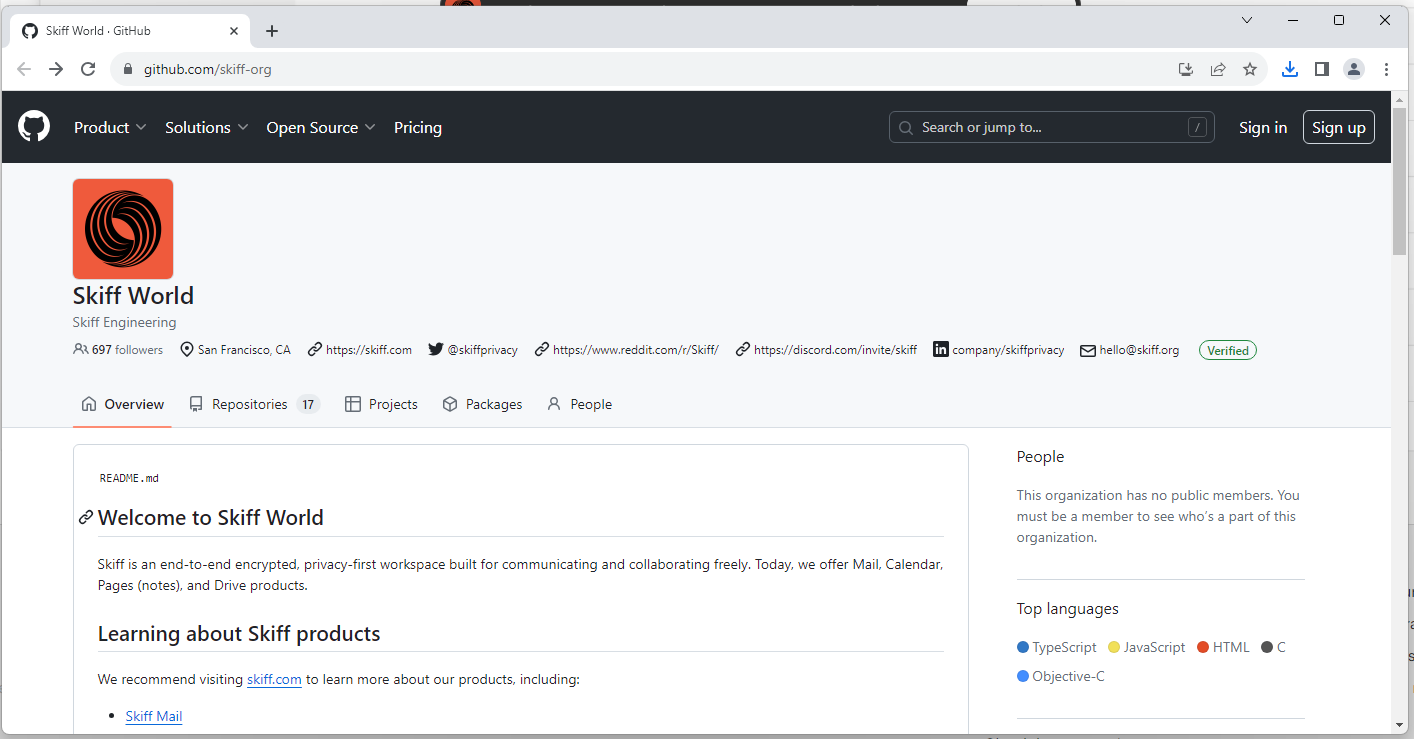Open a new tab with plus button

click(x=272, y=31)
